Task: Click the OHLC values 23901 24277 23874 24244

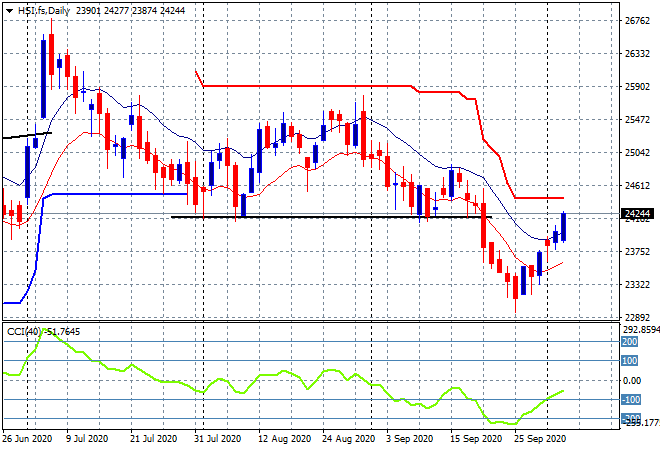Action: point(130,11)
